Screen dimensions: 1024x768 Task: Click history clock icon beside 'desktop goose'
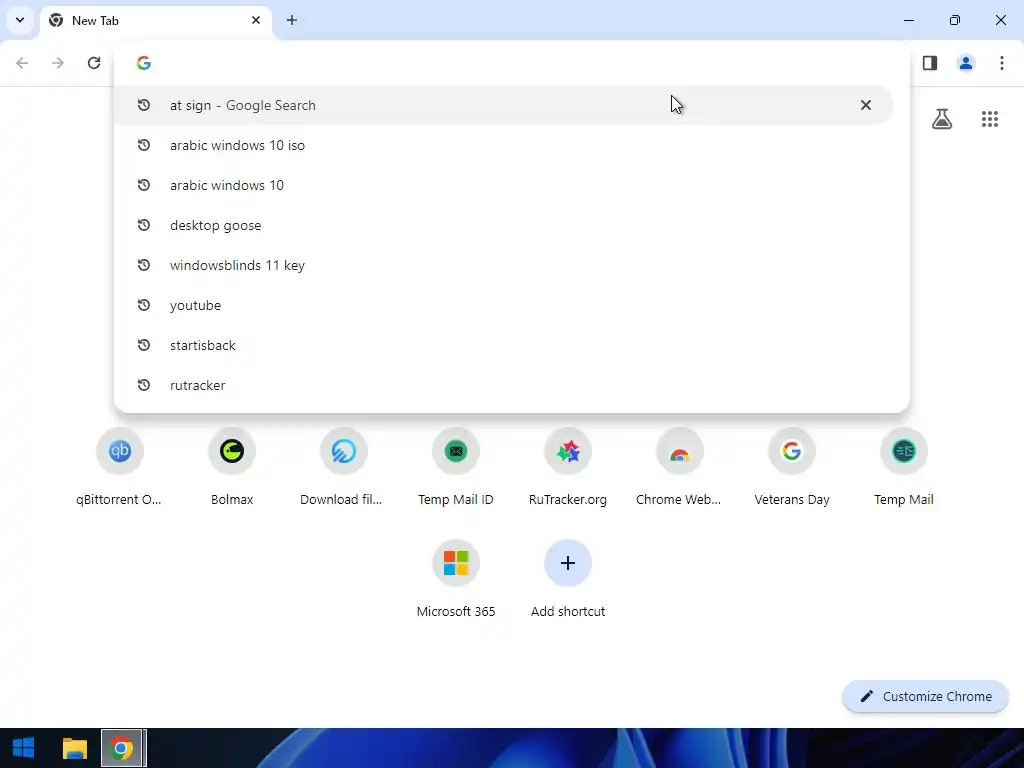click(x=144, y=225)
